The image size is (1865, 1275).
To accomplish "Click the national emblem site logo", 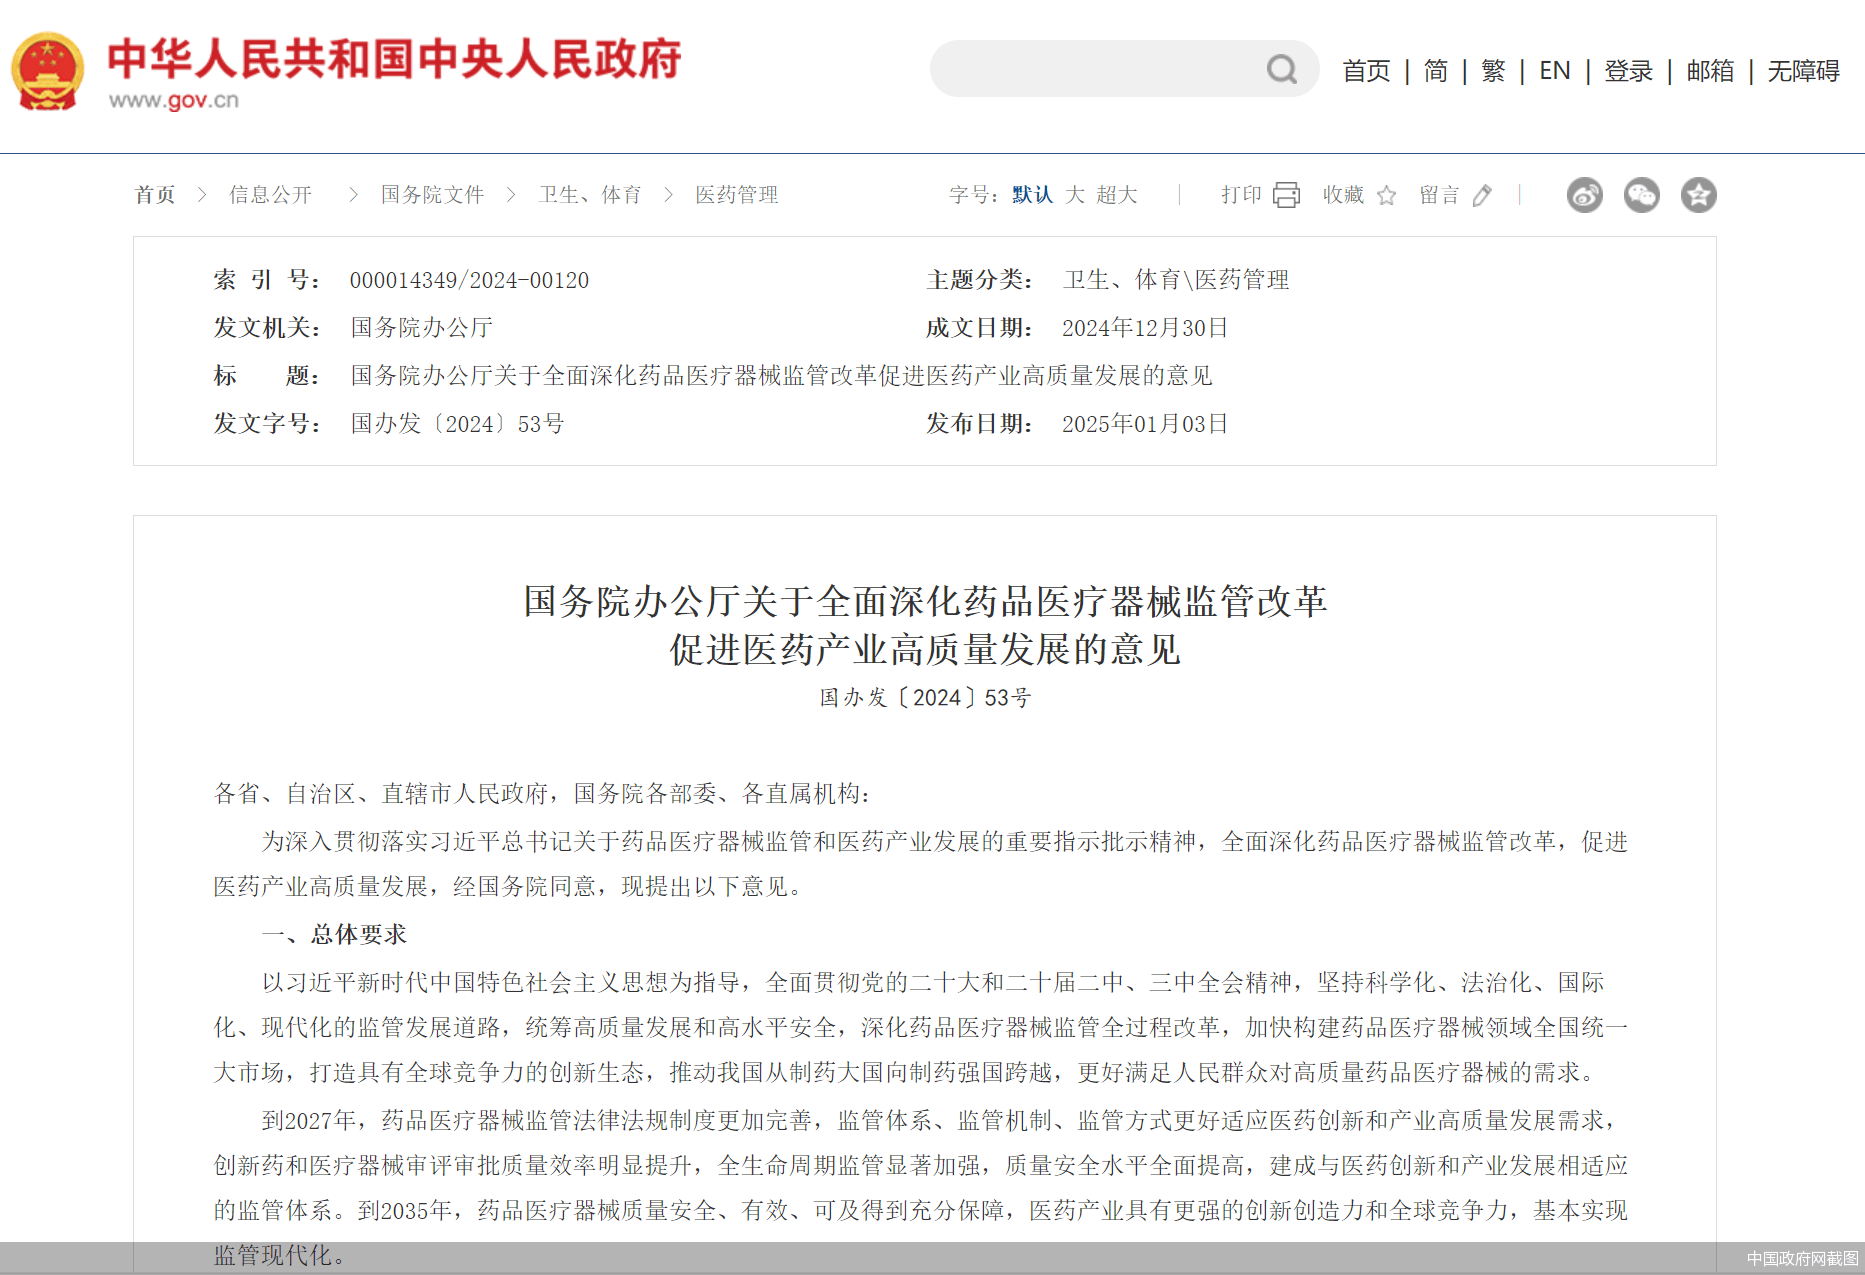I will (x=49, y=67).
